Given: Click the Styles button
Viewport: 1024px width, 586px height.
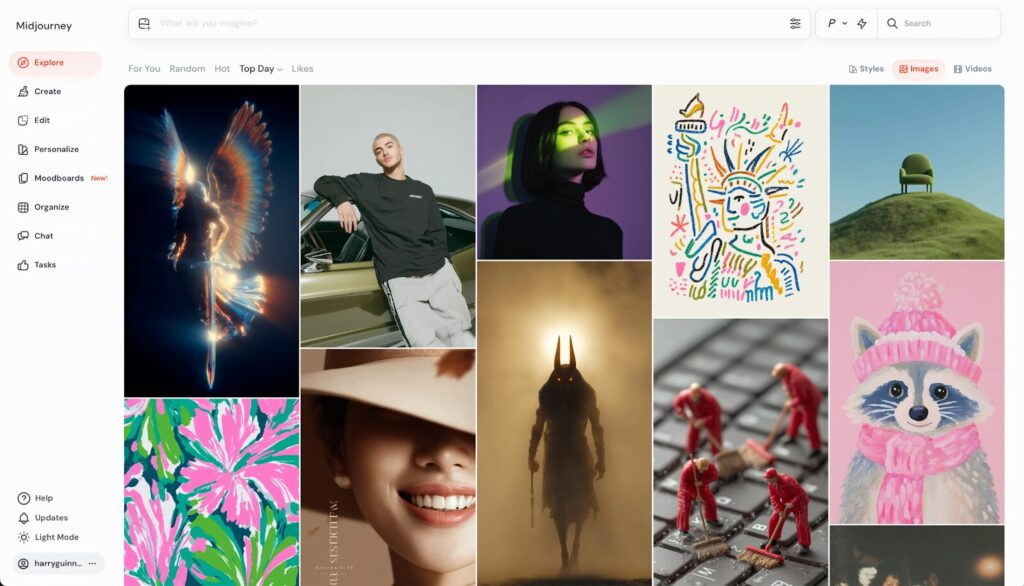Looking at the screenshot, I should 866,69.
